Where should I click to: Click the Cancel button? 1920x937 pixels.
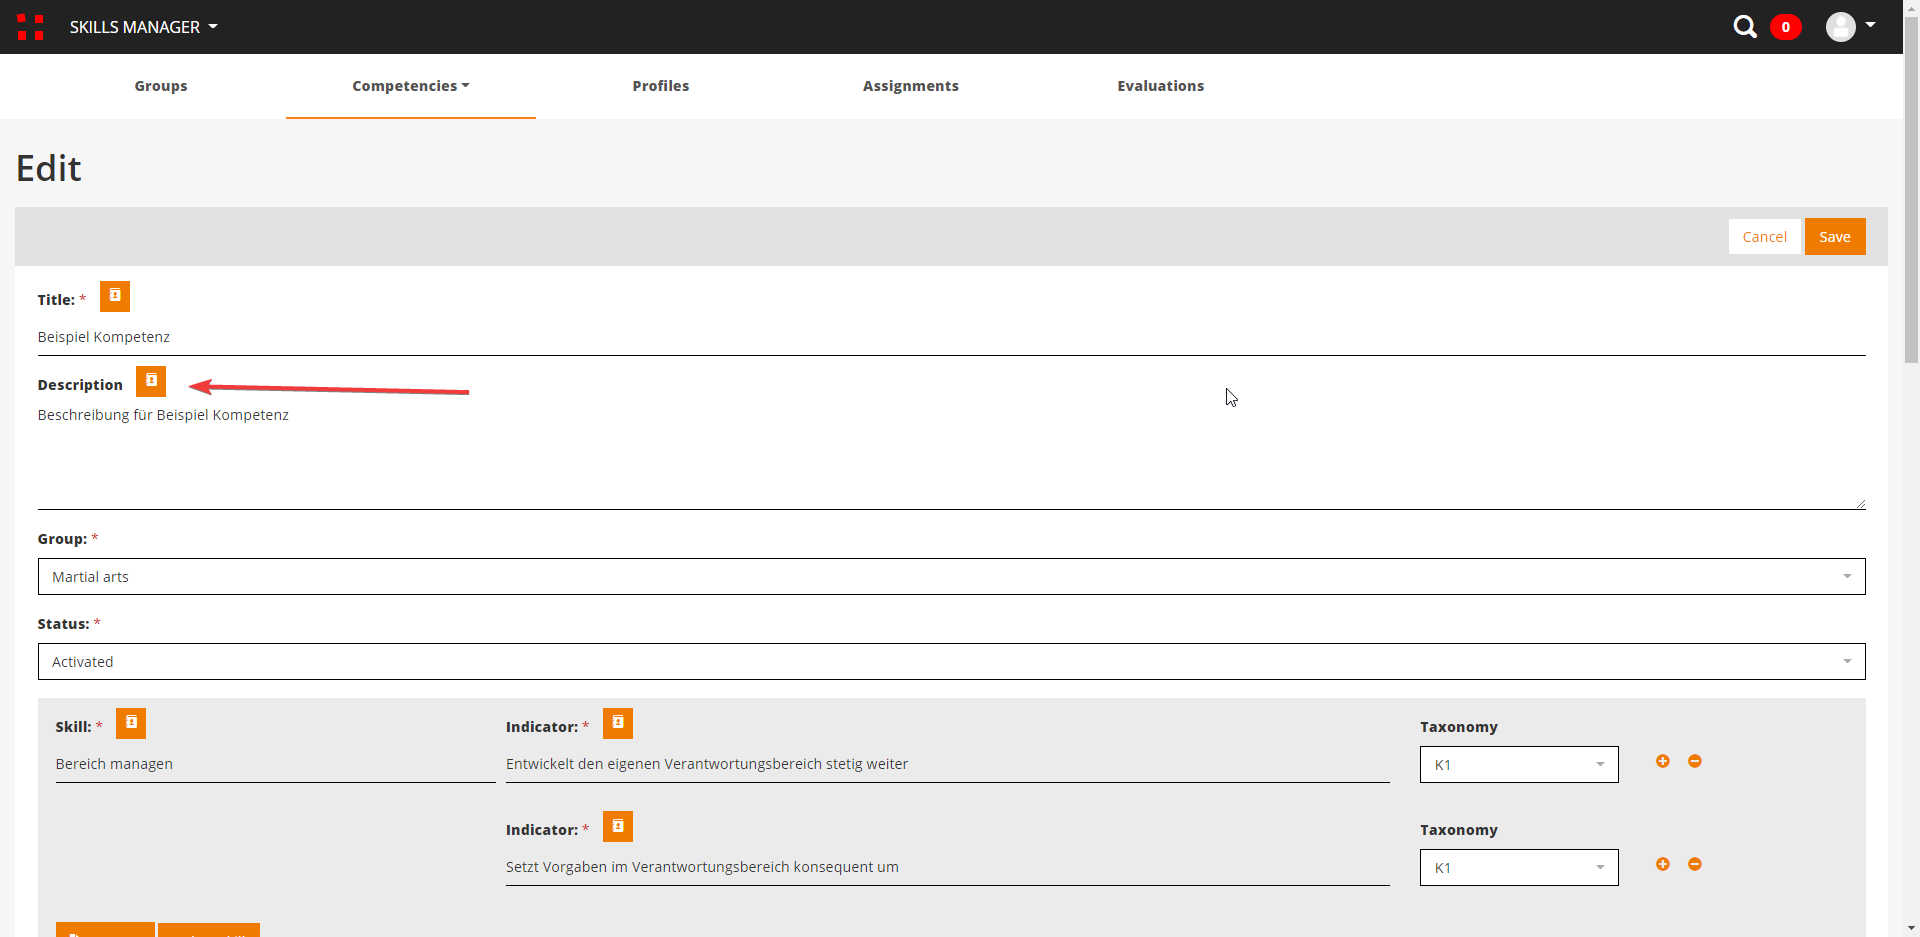pos(1764,237)
